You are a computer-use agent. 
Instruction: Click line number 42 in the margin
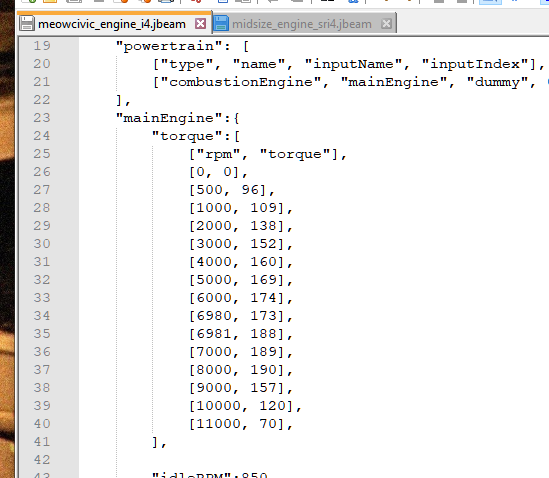pyautogui.click(x=42, y=459)
